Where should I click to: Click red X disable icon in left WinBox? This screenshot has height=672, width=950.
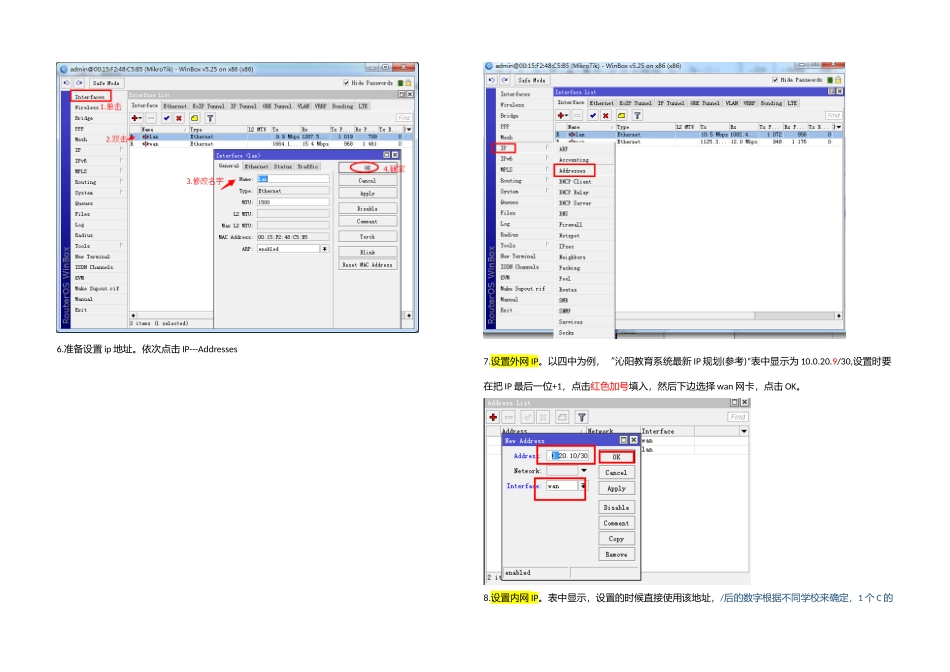pyautogui.click(x=179, y=118)
